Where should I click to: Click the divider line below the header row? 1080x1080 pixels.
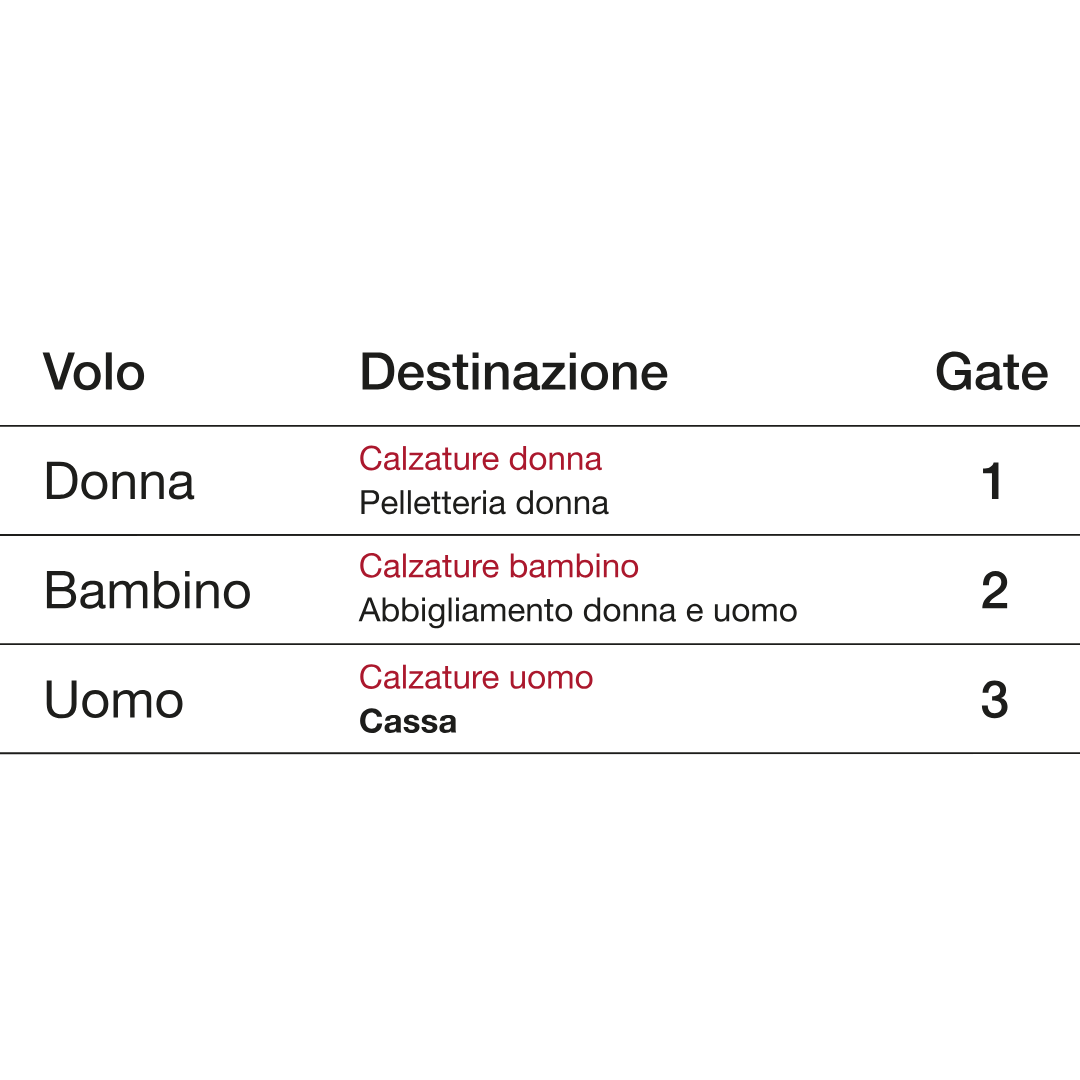[x=540, y=426]
